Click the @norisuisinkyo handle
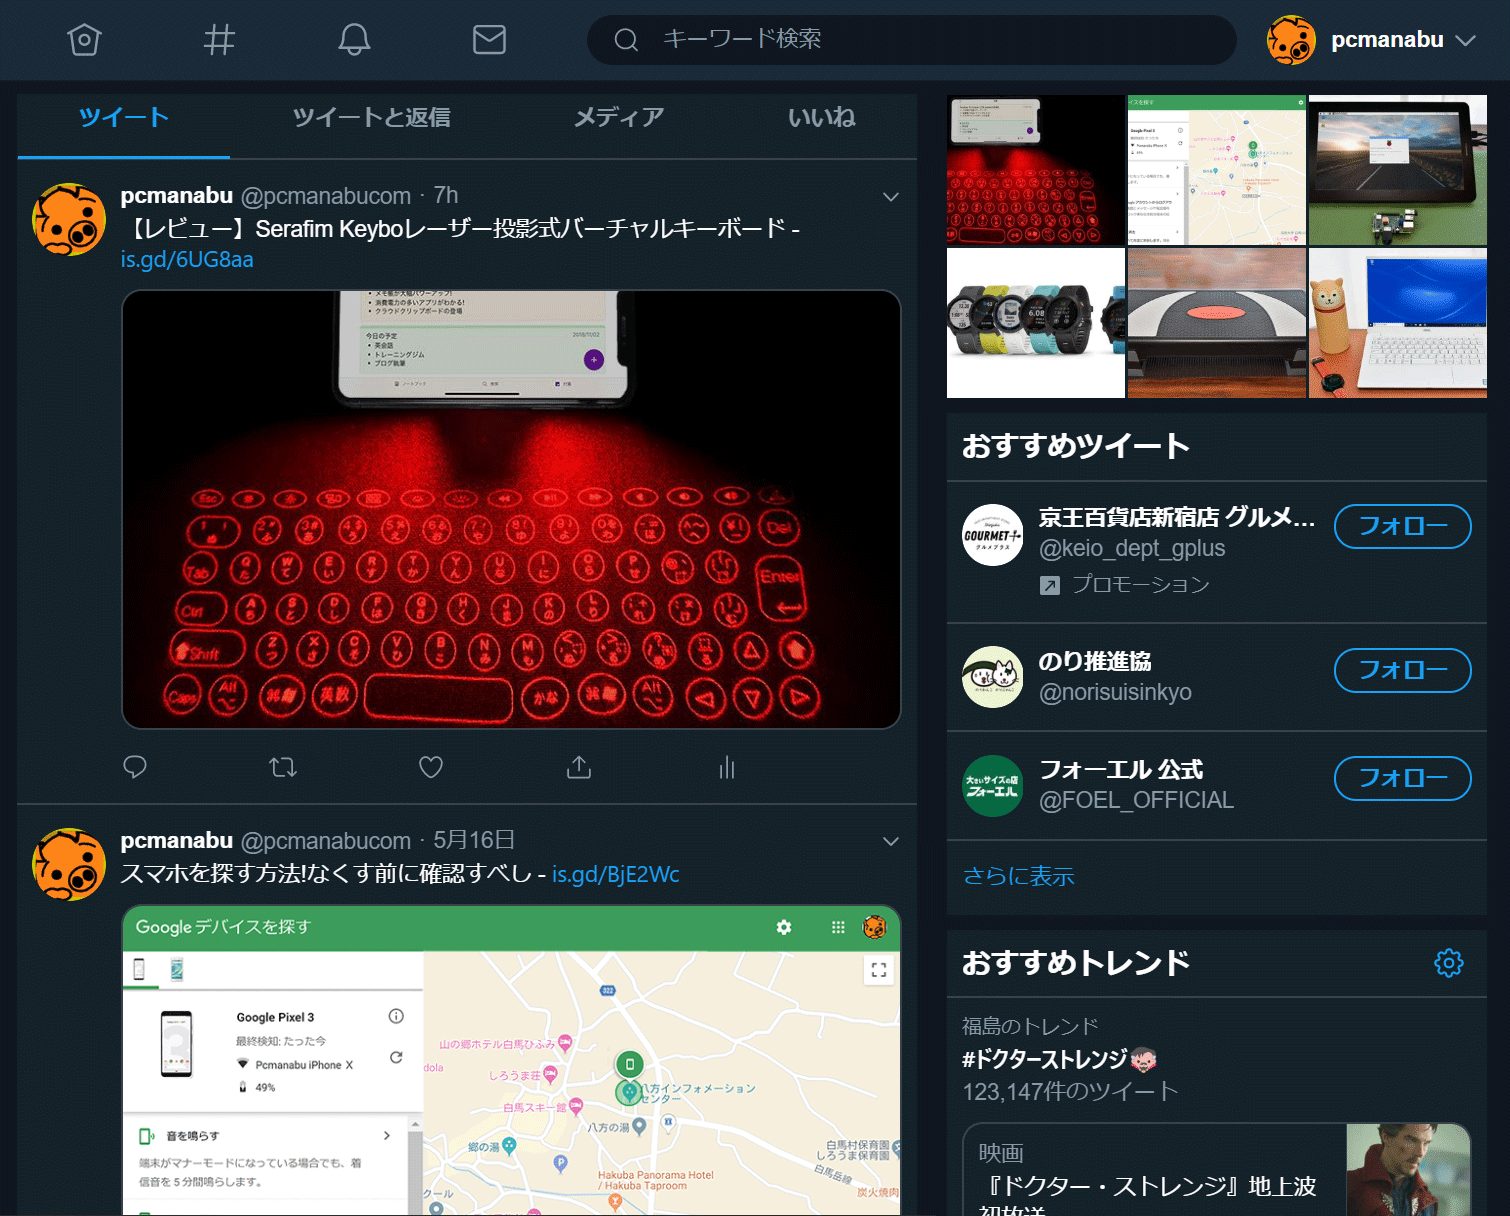1510x1216 pixels. point(1115,693)
